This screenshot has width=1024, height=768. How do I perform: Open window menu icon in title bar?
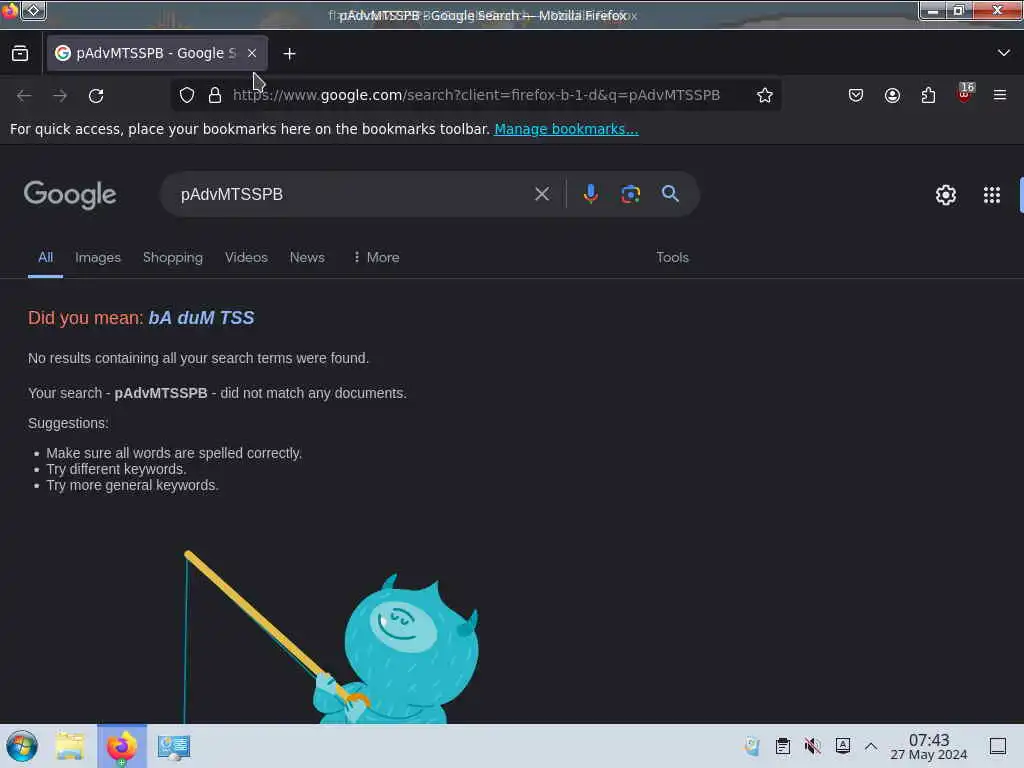(x=9, y=11)
